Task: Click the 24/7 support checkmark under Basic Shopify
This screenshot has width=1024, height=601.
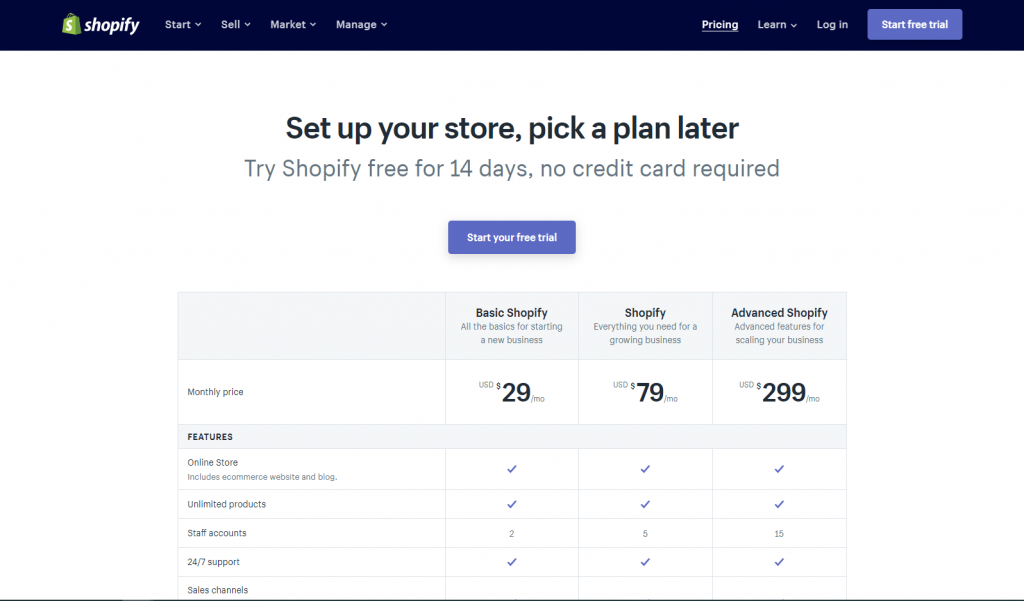Action: (512, 562)
